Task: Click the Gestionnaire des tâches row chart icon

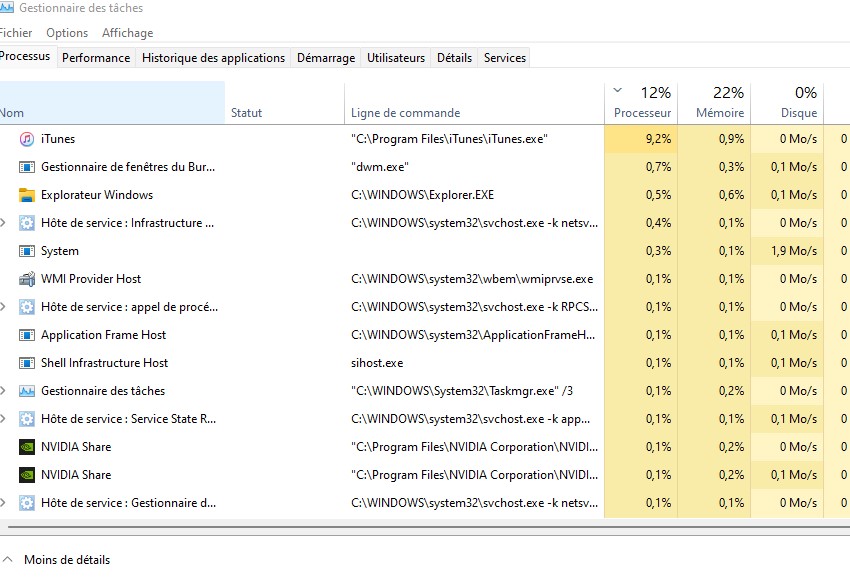Action: pos(27,391)
